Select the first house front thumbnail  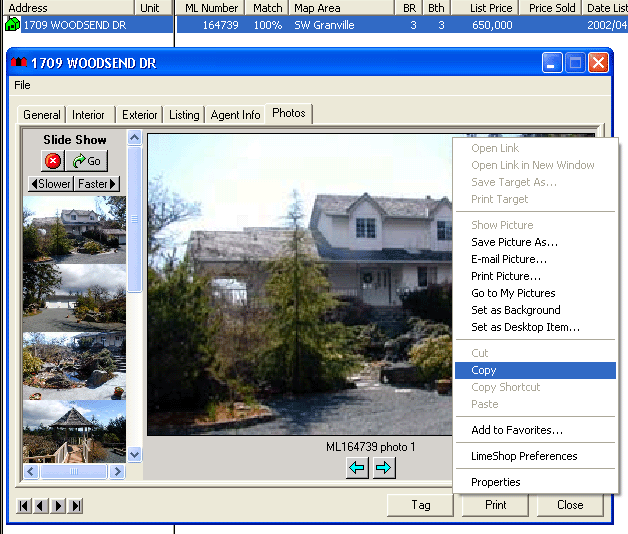(x=74, y=230)
